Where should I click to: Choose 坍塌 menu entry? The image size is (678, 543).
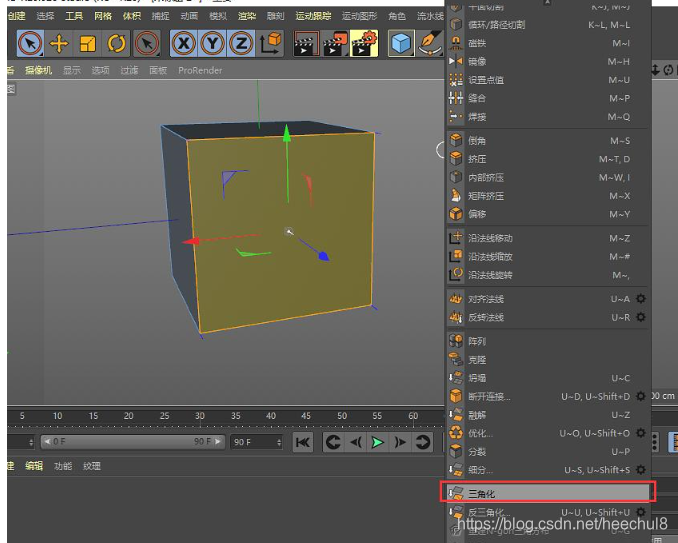(548, 378)
